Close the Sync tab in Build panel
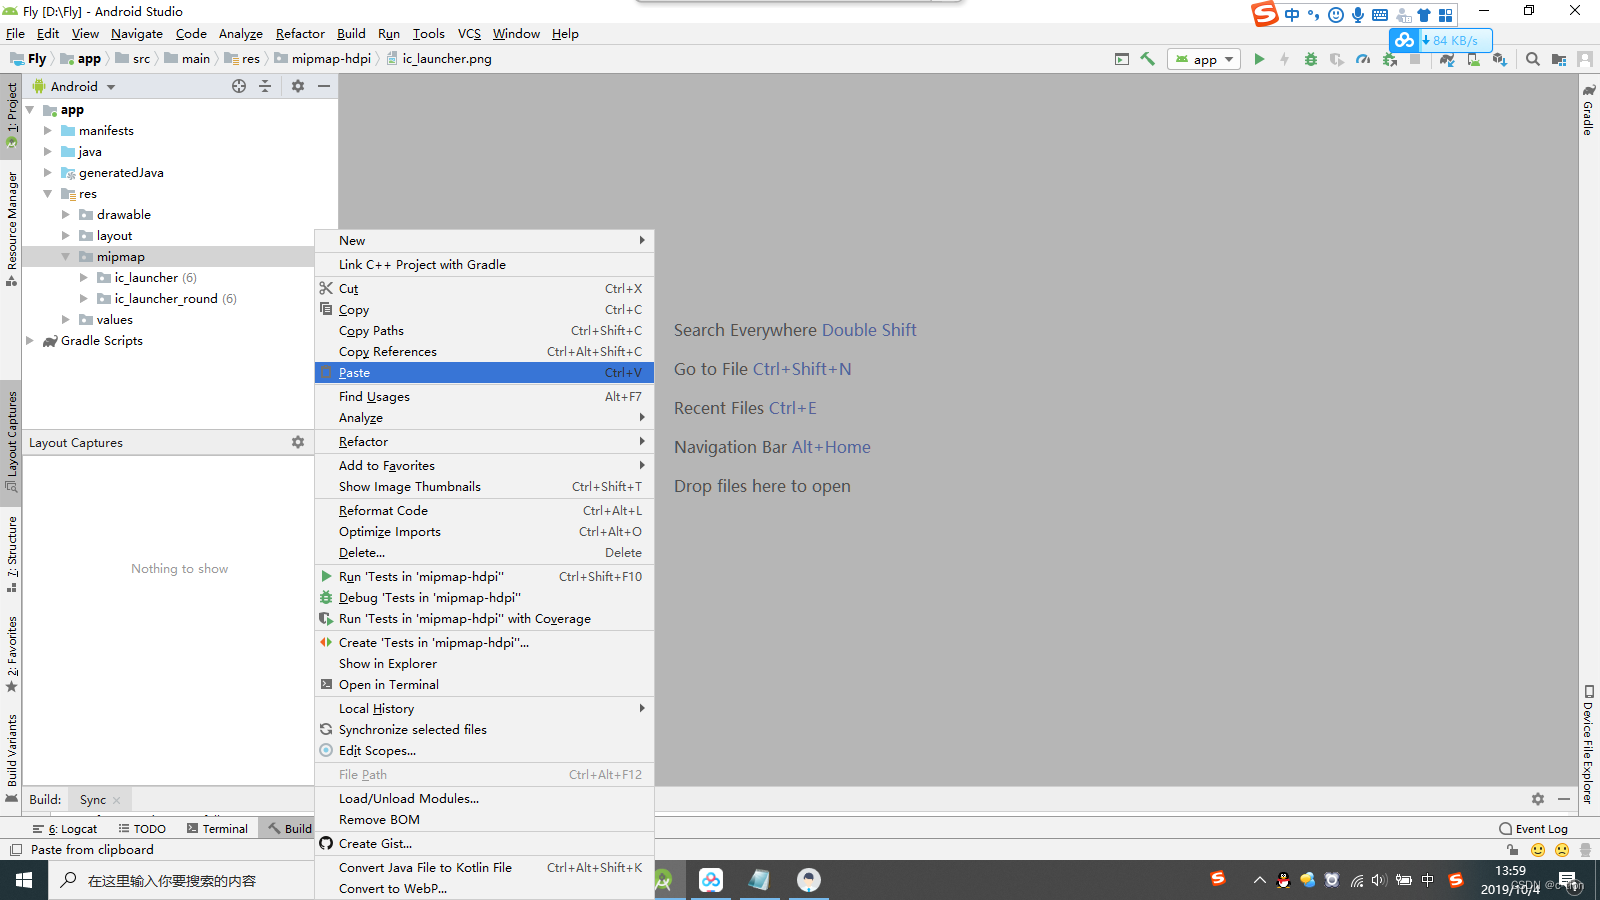Screen dimensions: 1600x900 click(117, 800)
